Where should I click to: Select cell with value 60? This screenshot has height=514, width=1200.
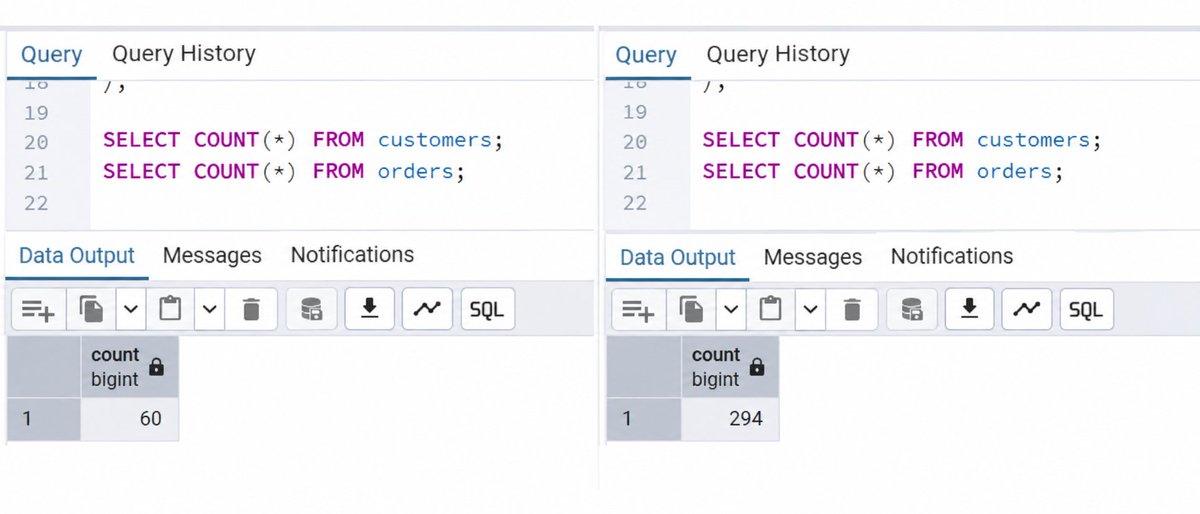tap(129, 419)
